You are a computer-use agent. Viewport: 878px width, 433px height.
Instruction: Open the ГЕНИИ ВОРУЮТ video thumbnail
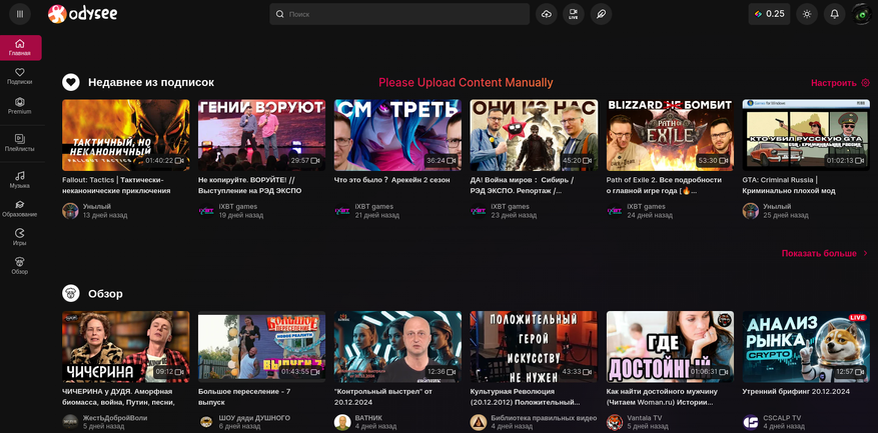[x=262, y=135]
